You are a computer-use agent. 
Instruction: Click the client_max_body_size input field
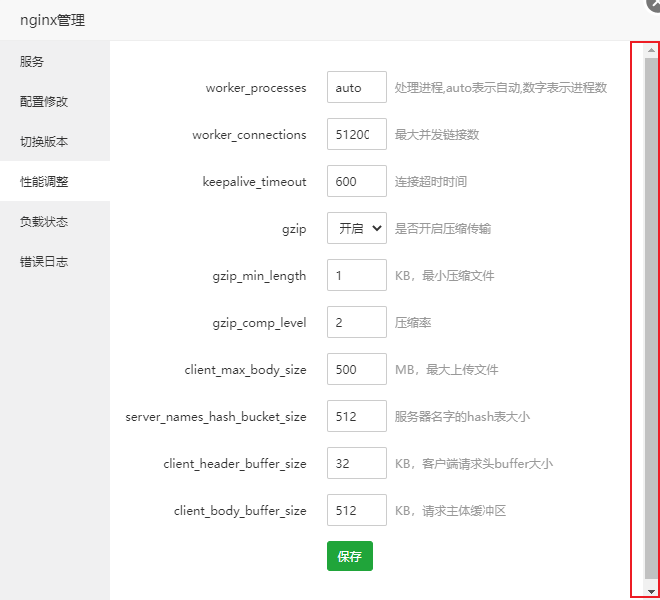(357, 369)
